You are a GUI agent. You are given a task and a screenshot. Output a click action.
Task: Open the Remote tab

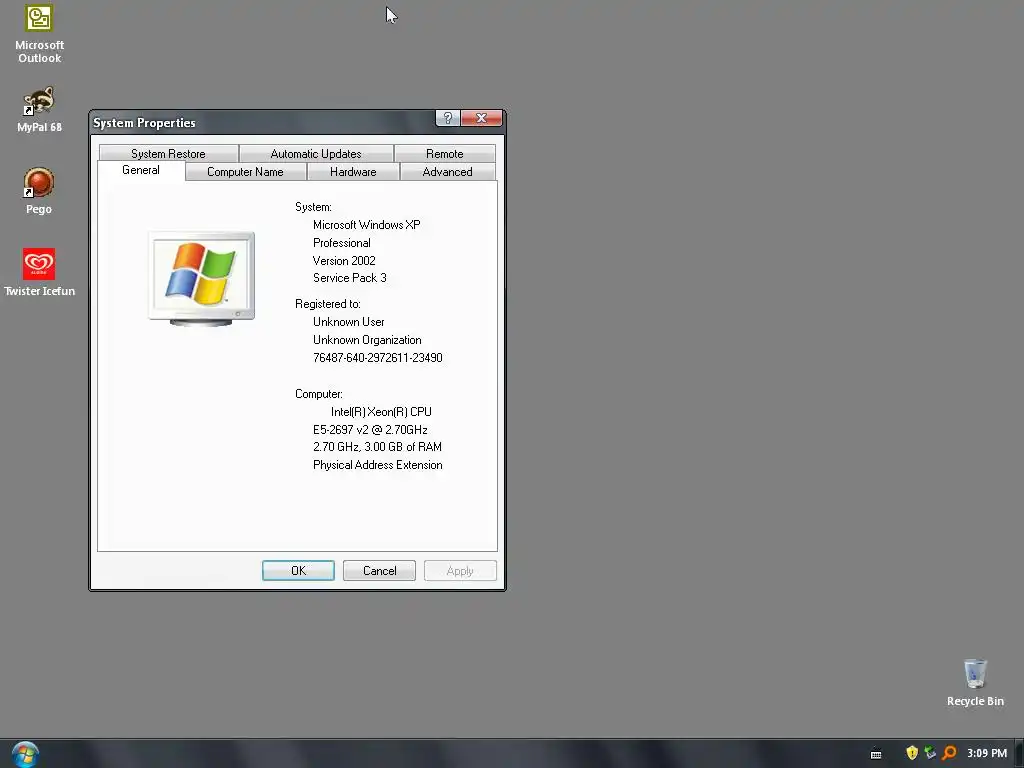445,153
